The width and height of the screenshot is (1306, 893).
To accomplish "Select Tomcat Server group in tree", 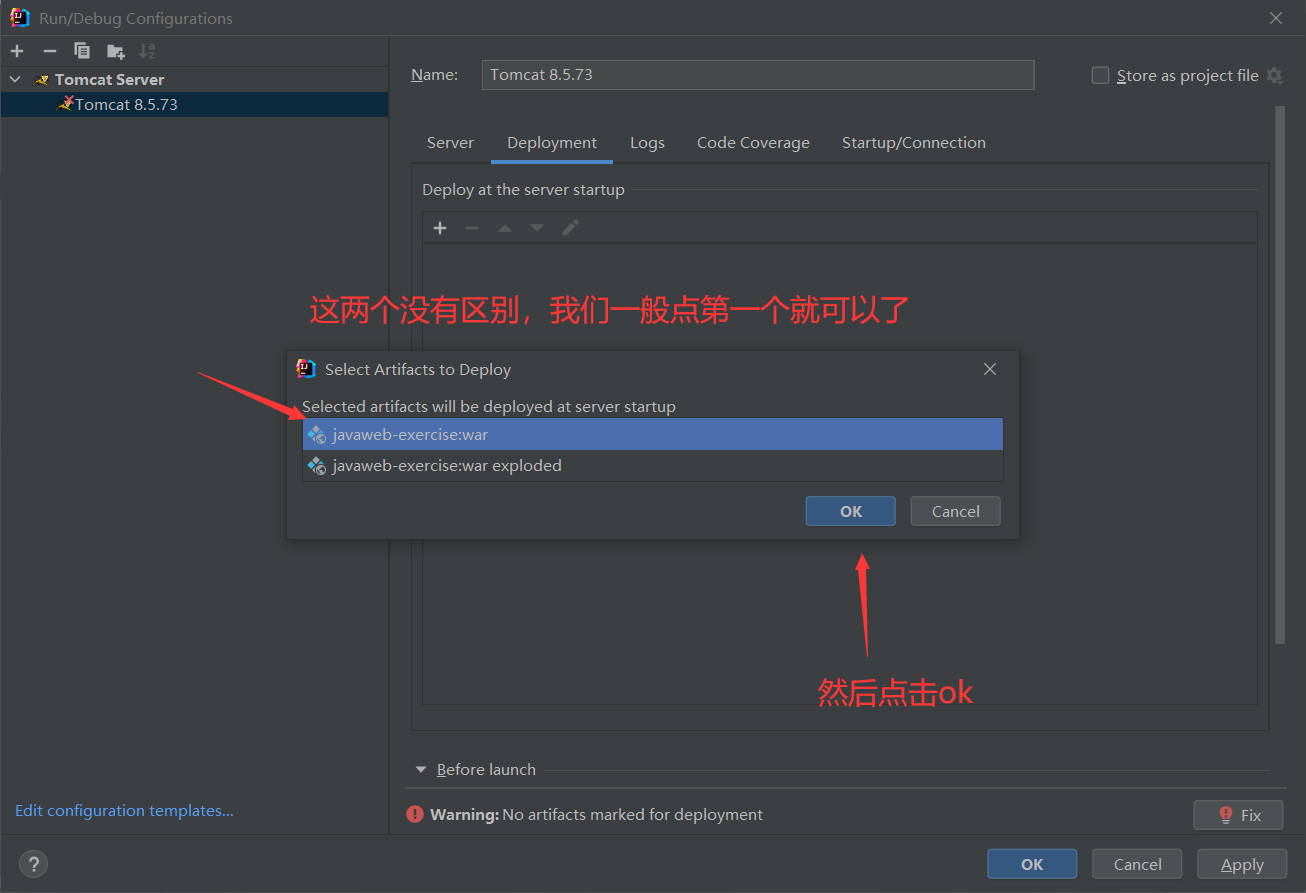I will [x=109, y=79].
